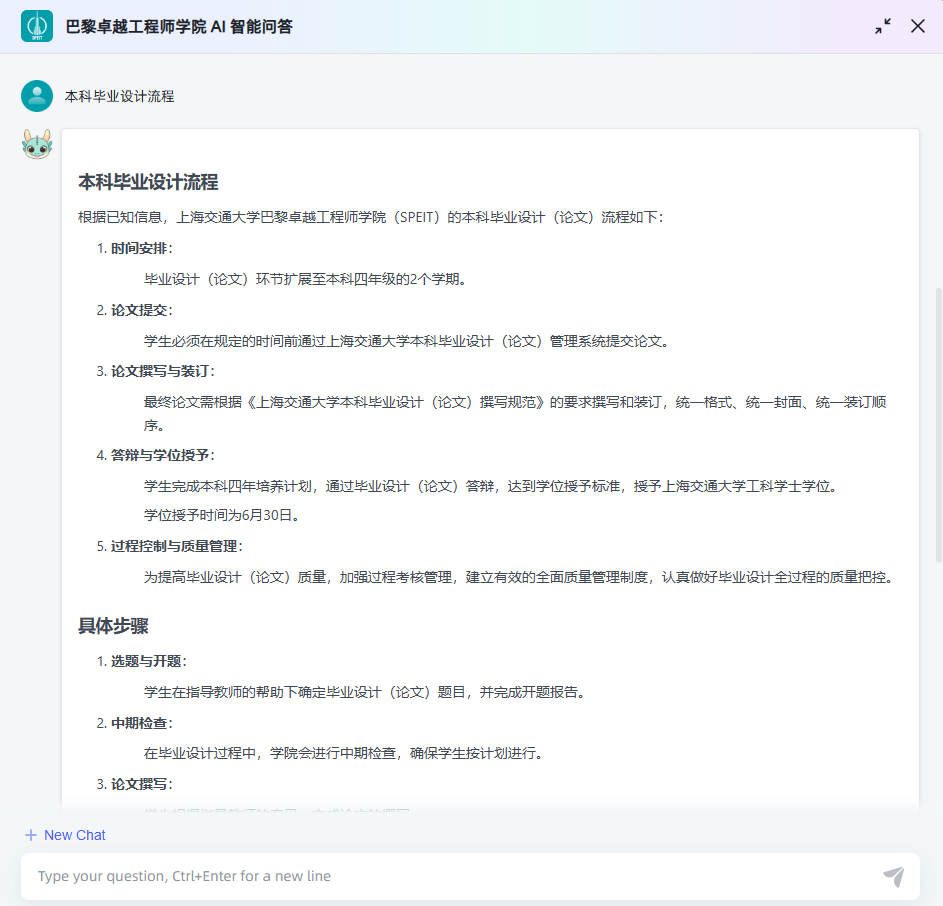Click the dragon mascot bot avatar
The height and width of the screenshot is (906, 943).
coord(37,144)
